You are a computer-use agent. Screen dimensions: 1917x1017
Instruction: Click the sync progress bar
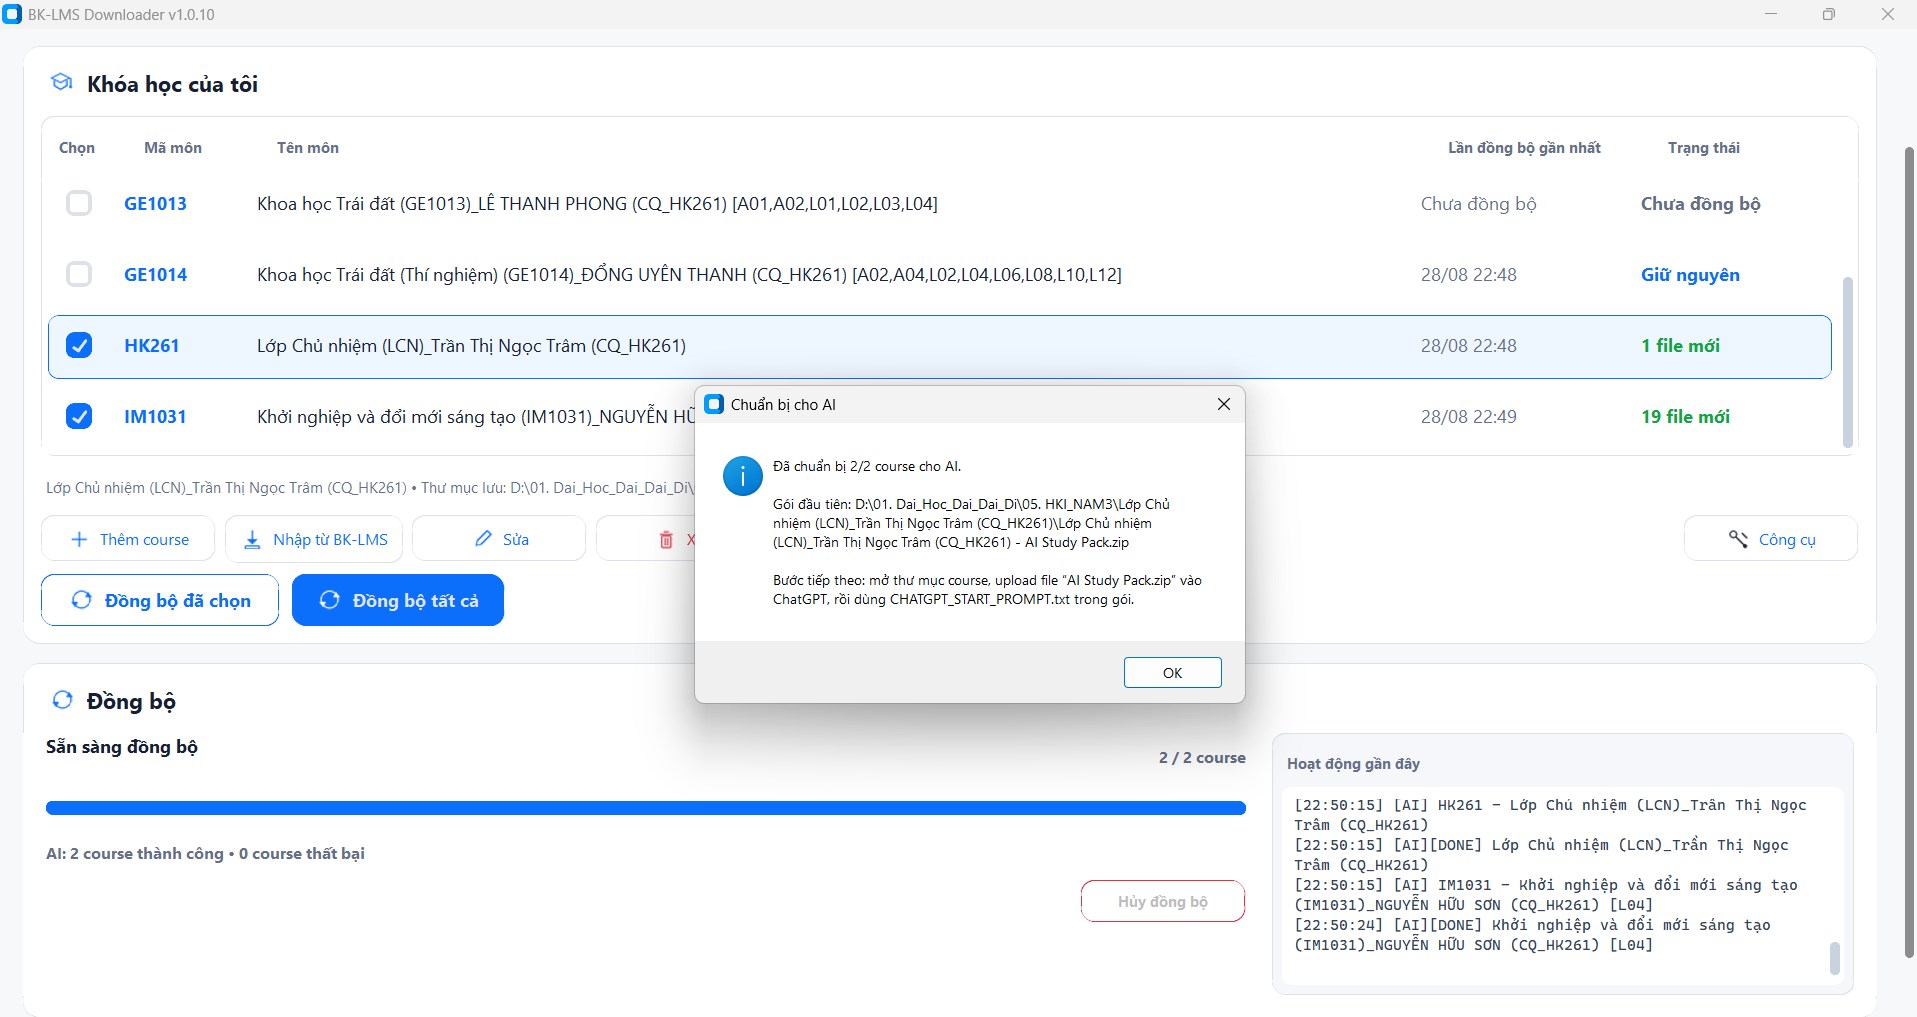646,808
